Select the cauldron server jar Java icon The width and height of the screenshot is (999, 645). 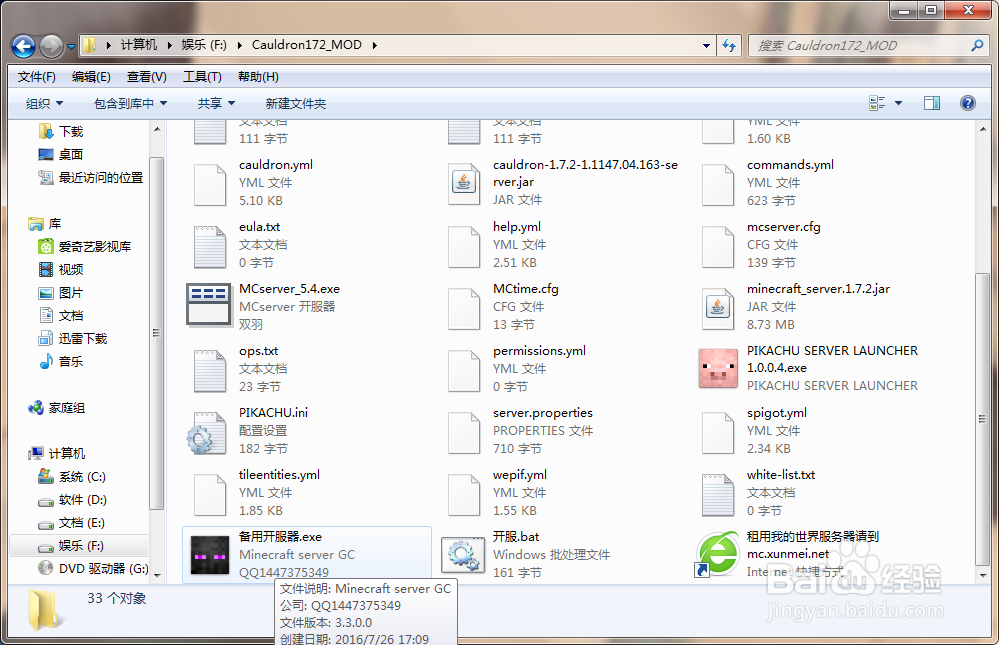[x=464, y=182]
